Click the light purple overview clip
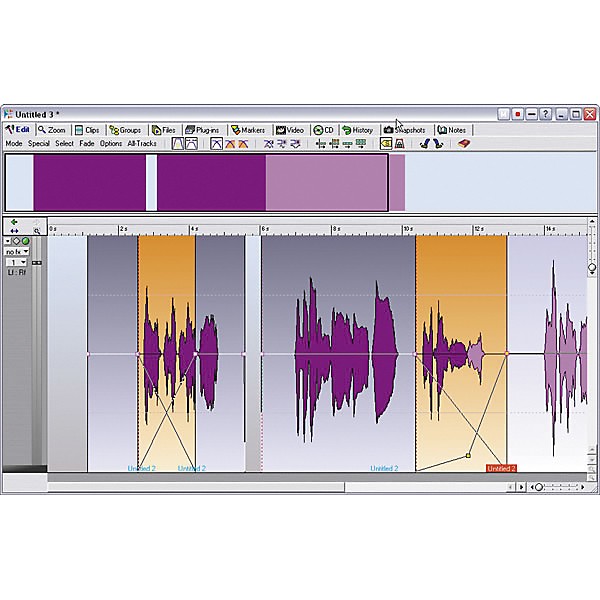 (x=327, y=183)
